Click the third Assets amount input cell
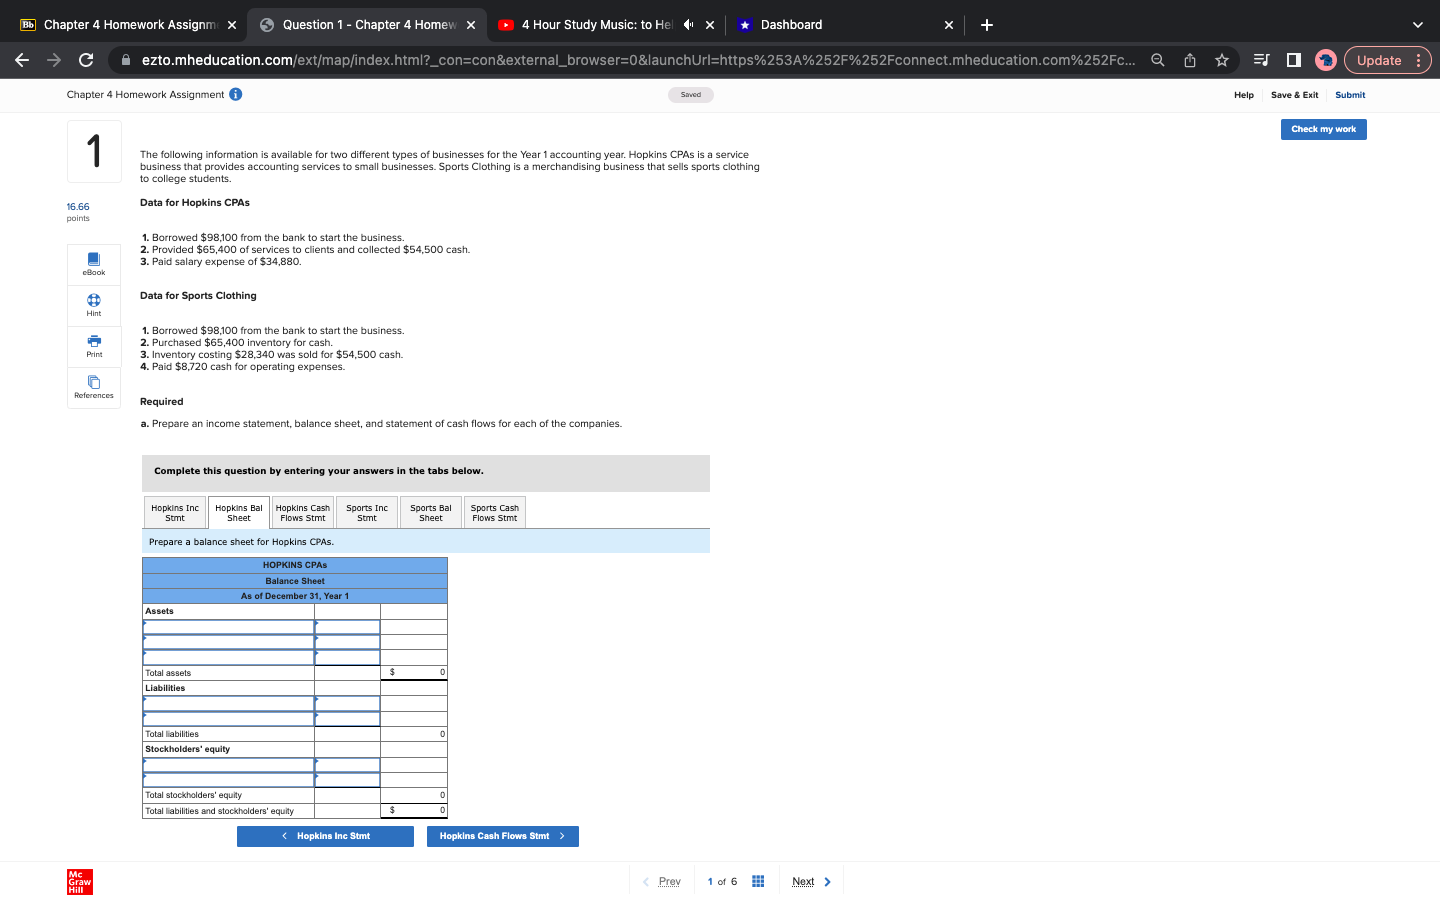 click(347, 658)
